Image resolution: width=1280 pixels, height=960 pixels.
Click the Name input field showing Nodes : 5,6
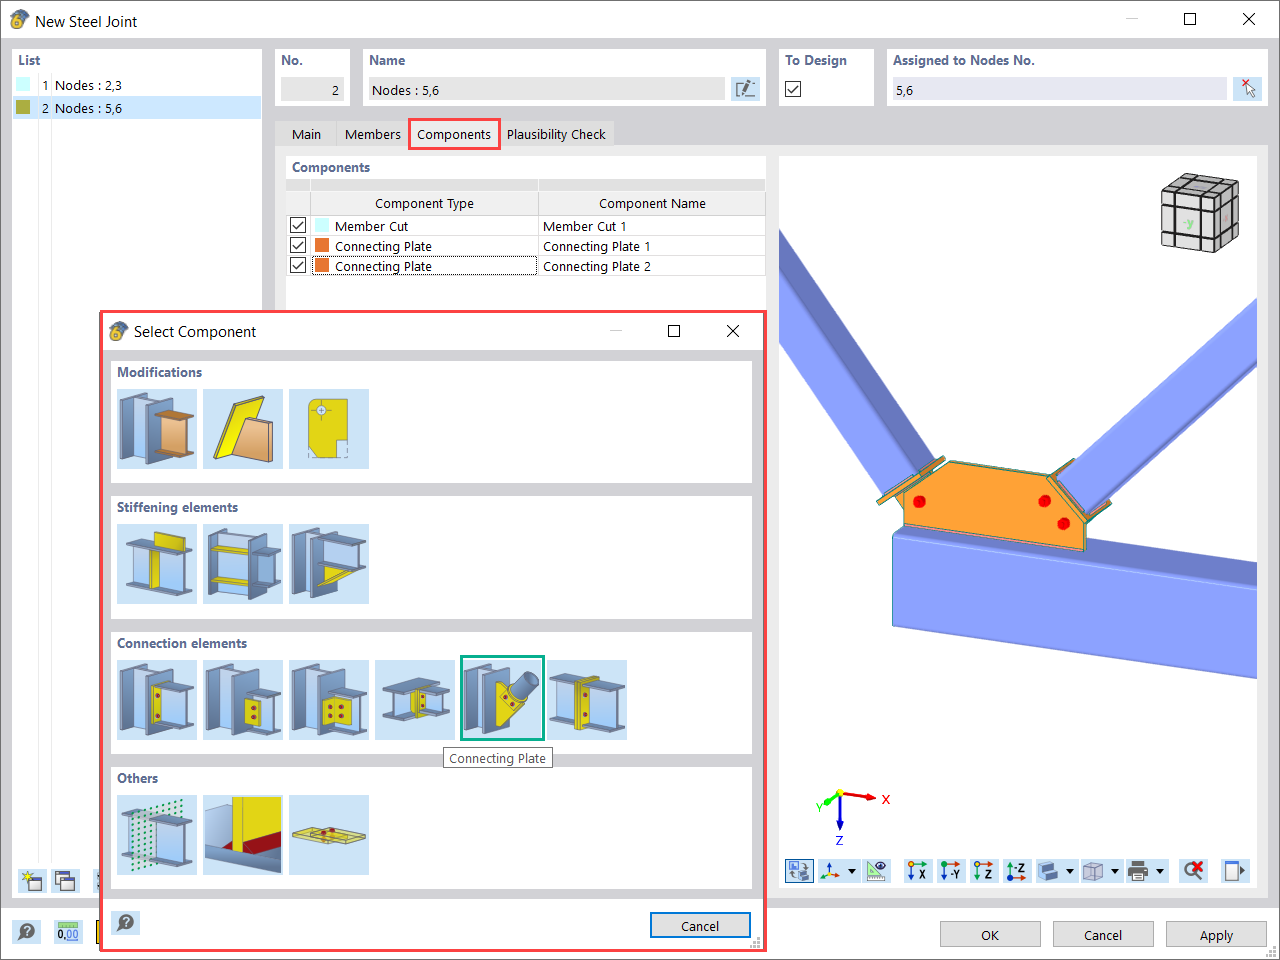click(545, 89)
